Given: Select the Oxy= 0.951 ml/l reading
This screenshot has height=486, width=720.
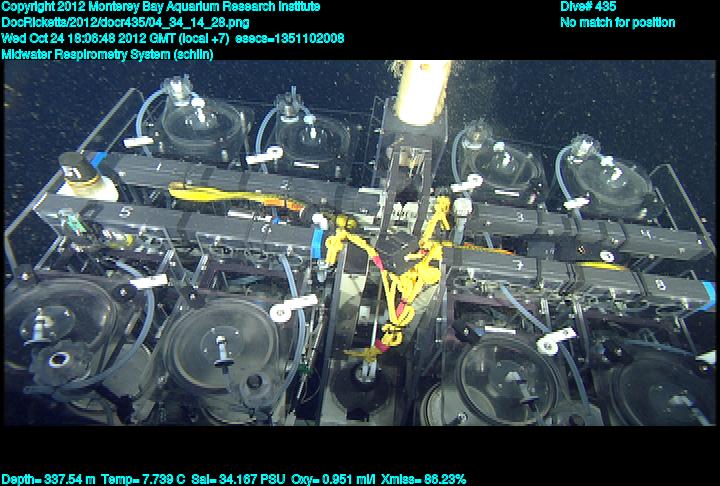Looking at the screenshot, I should pyautogui.click(x=333, y=480).
